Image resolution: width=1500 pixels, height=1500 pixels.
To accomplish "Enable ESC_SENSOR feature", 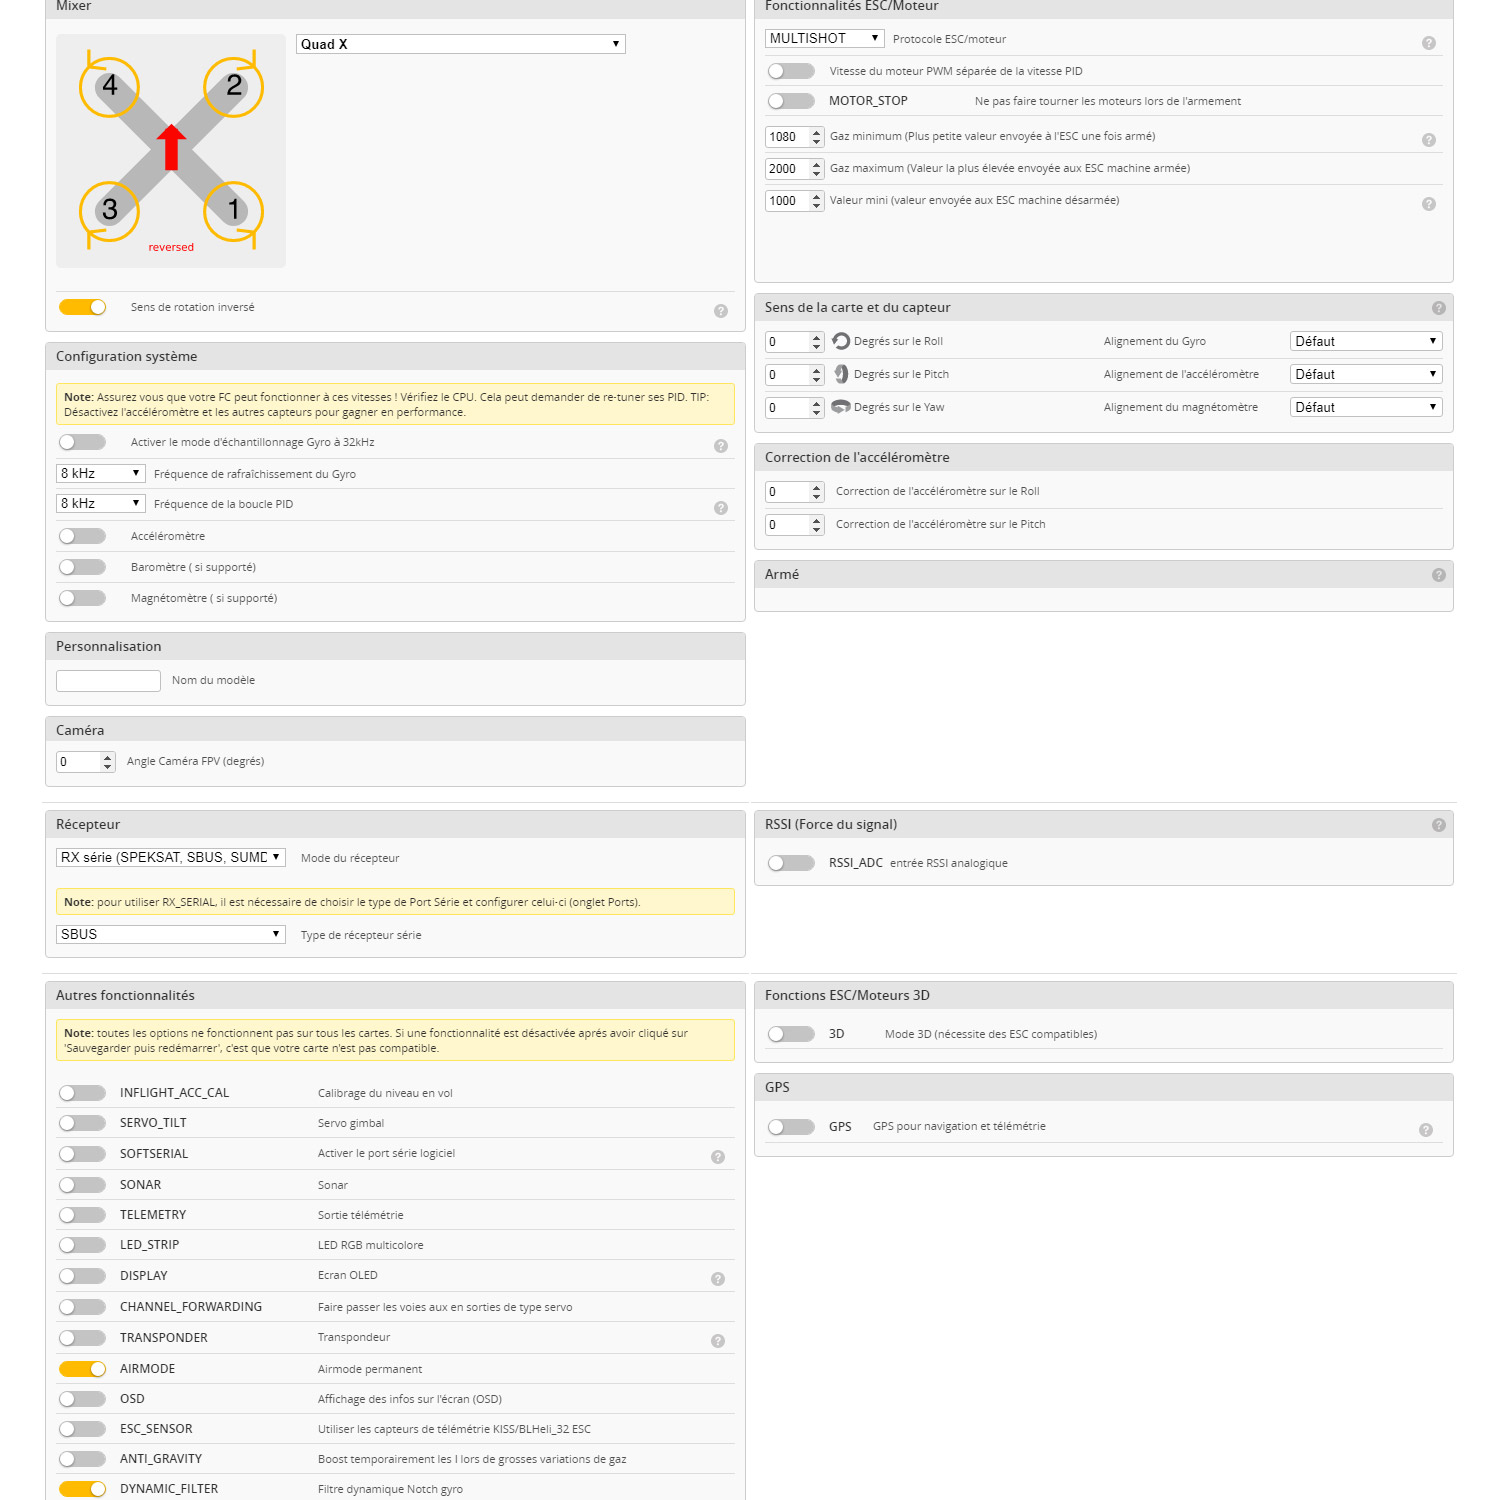I will (x=82, y=1429).
